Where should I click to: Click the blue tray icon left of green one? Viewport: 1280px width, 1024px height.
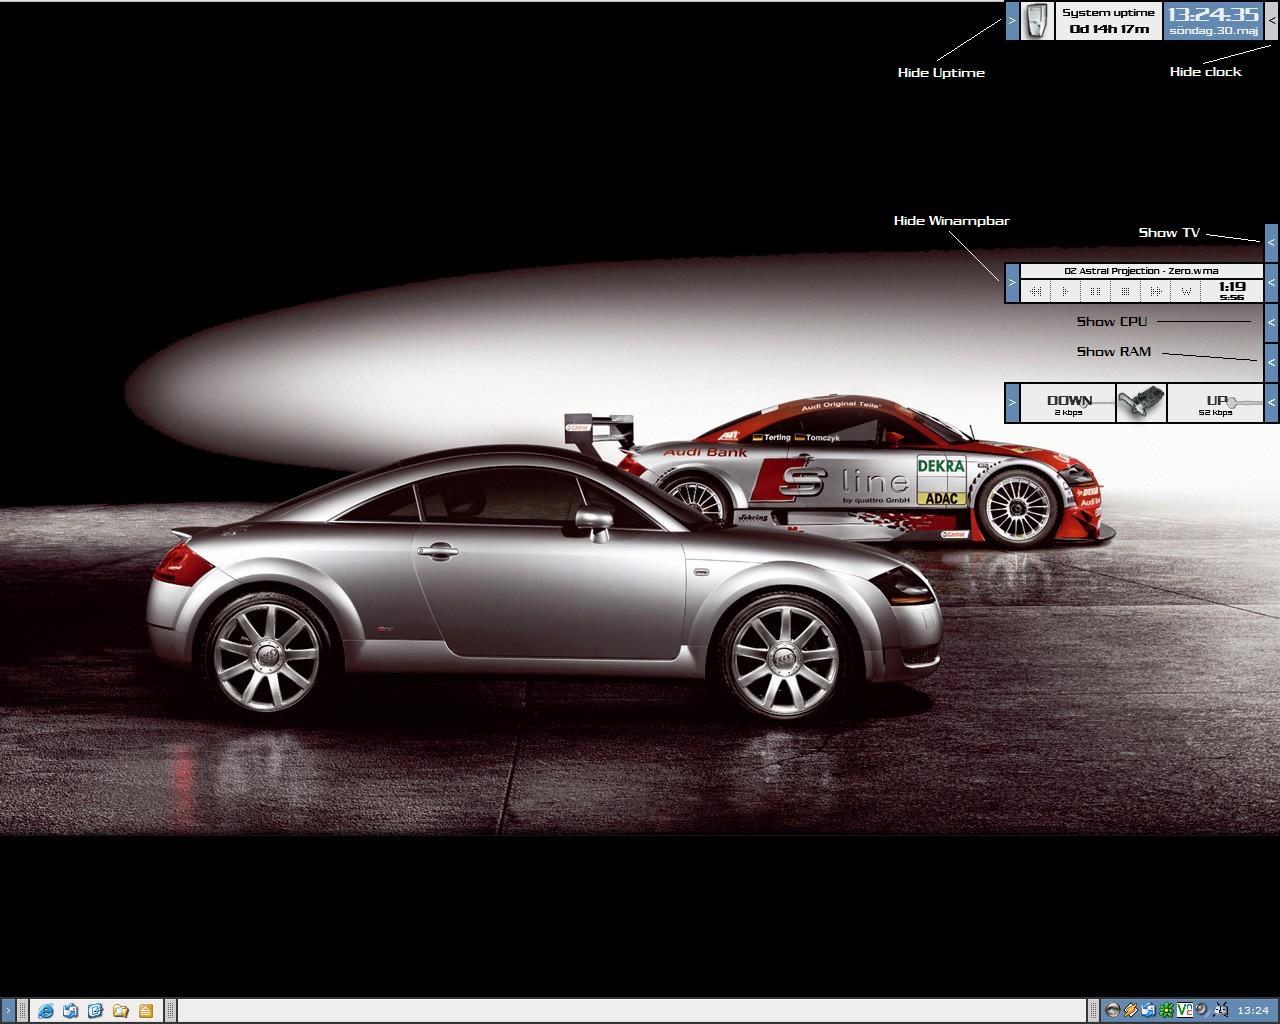click(1149, 1010)
